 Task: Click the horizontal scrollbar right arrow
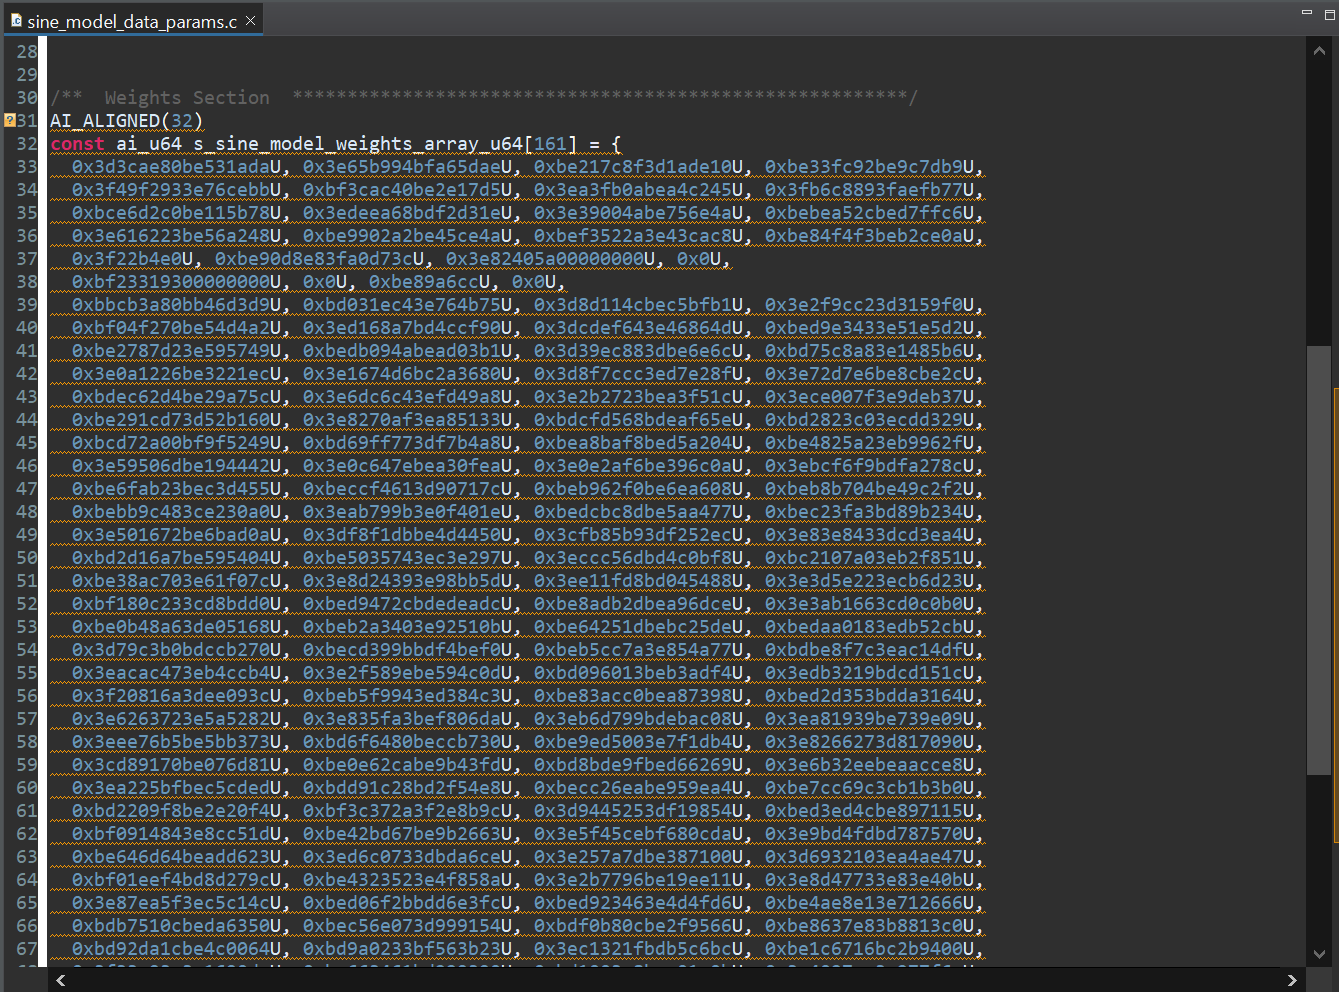click(x=1292, y=980)
